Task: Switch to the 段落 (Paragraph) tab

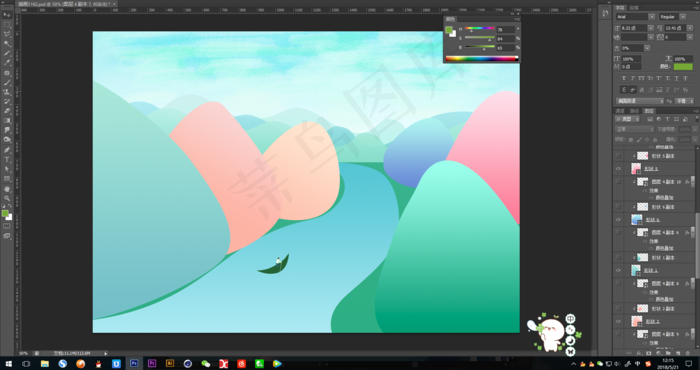Action: point(634,8)
